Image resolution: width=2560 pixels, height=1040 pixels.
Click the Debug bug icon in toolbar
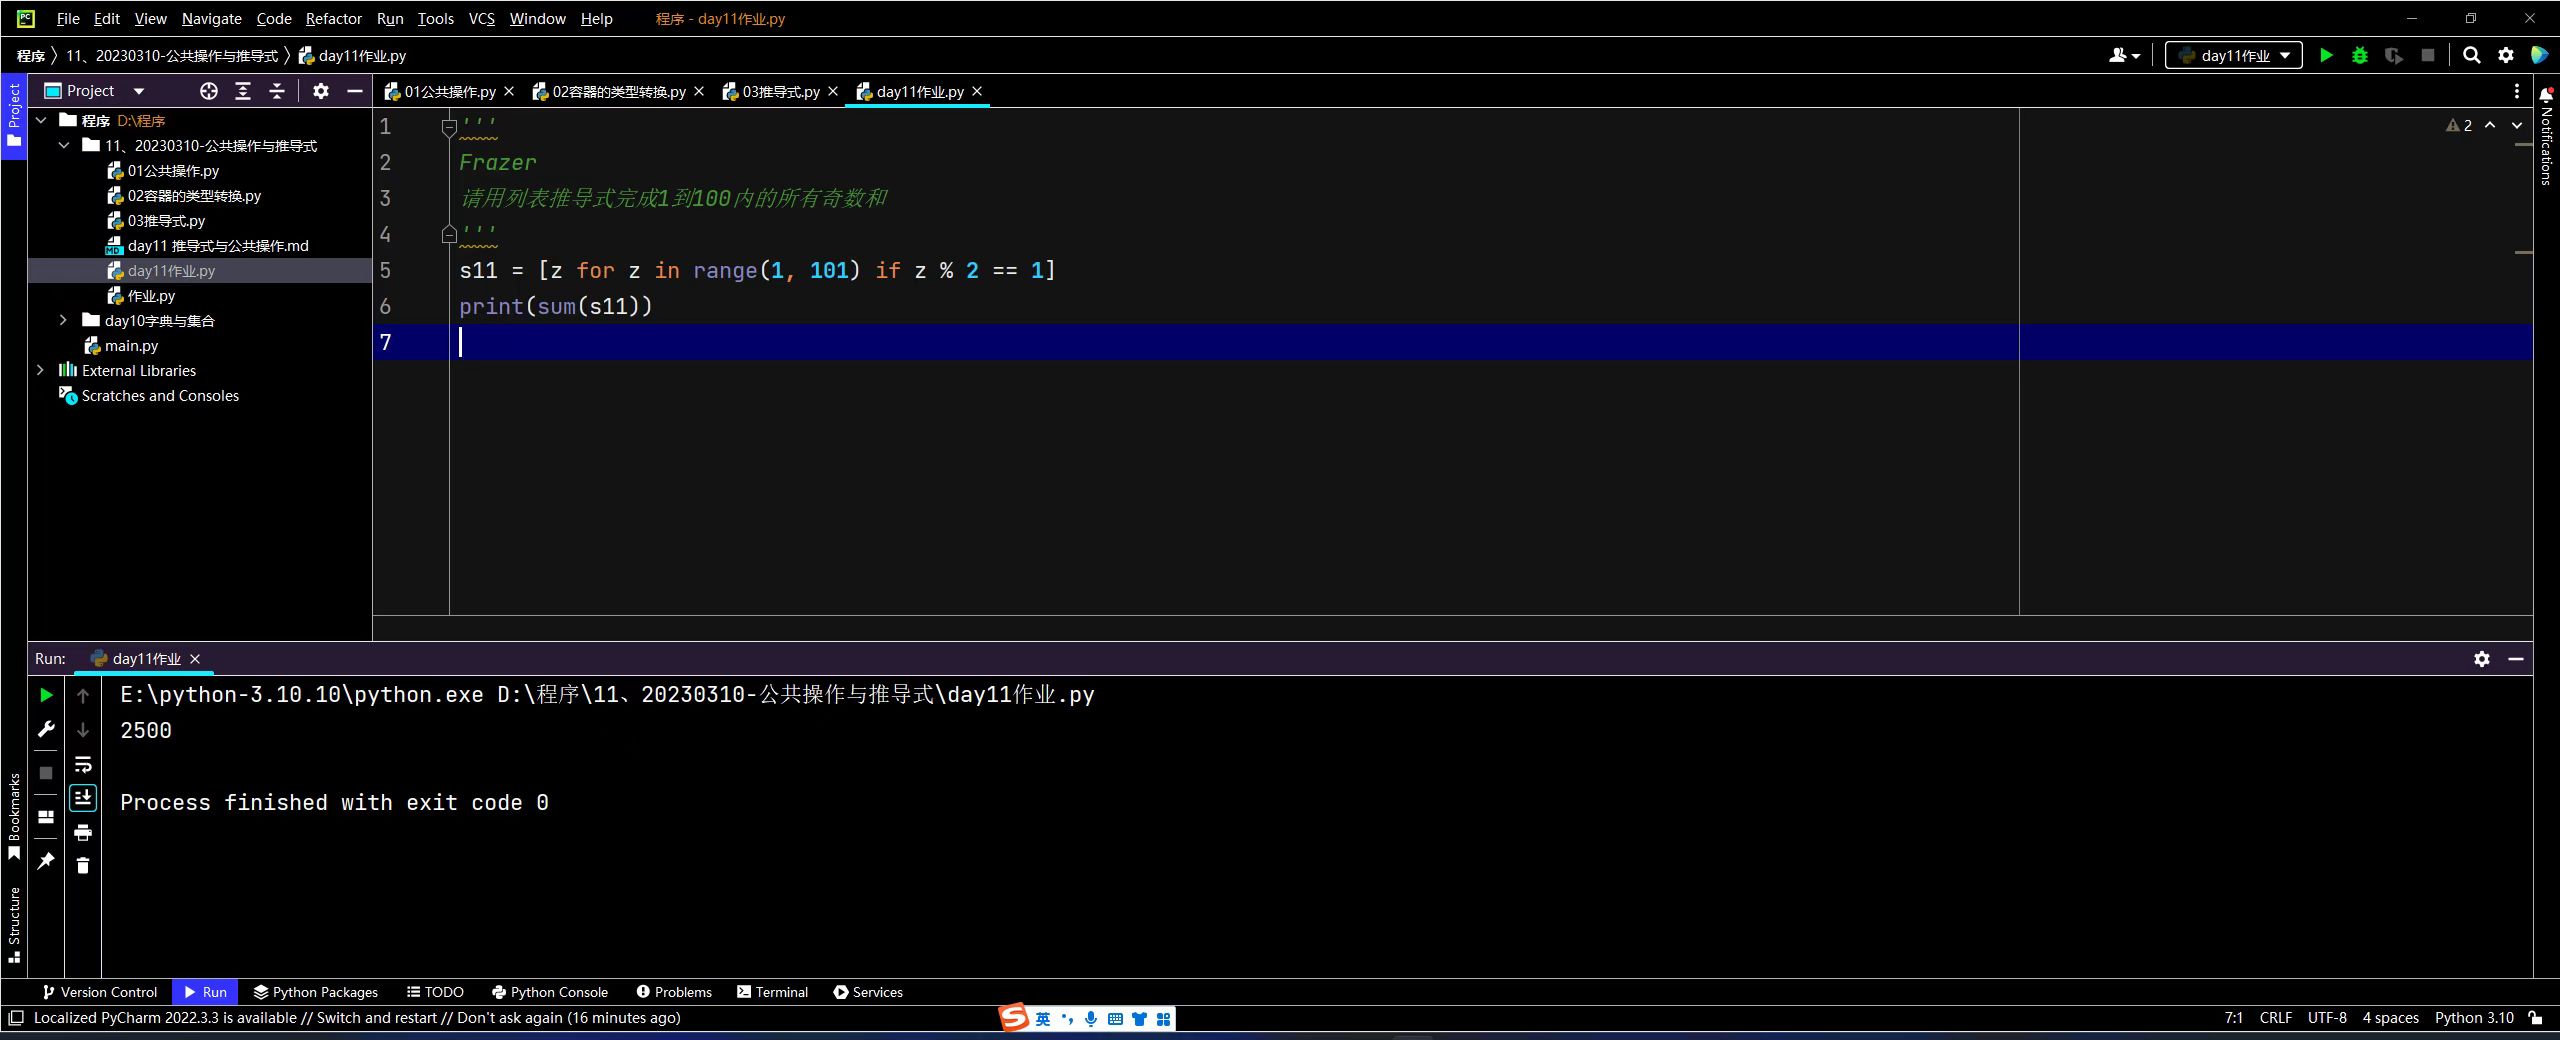click(2360, 56)
